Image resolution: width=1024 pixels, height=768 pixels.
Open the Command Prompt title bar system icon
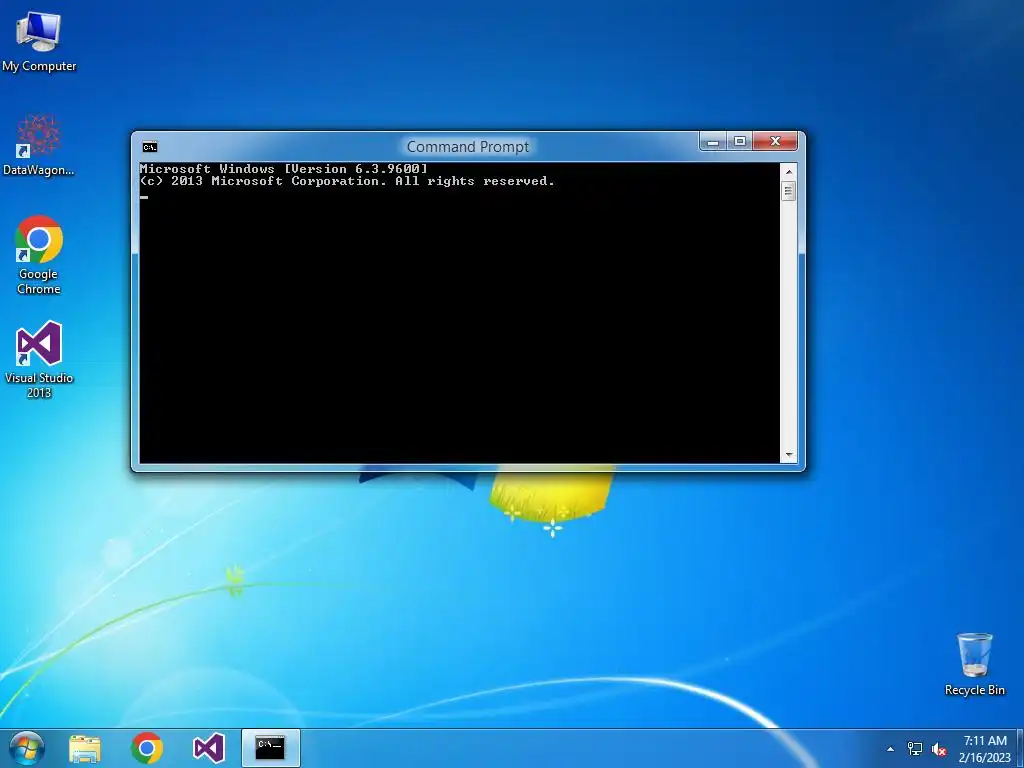(150, 146)
